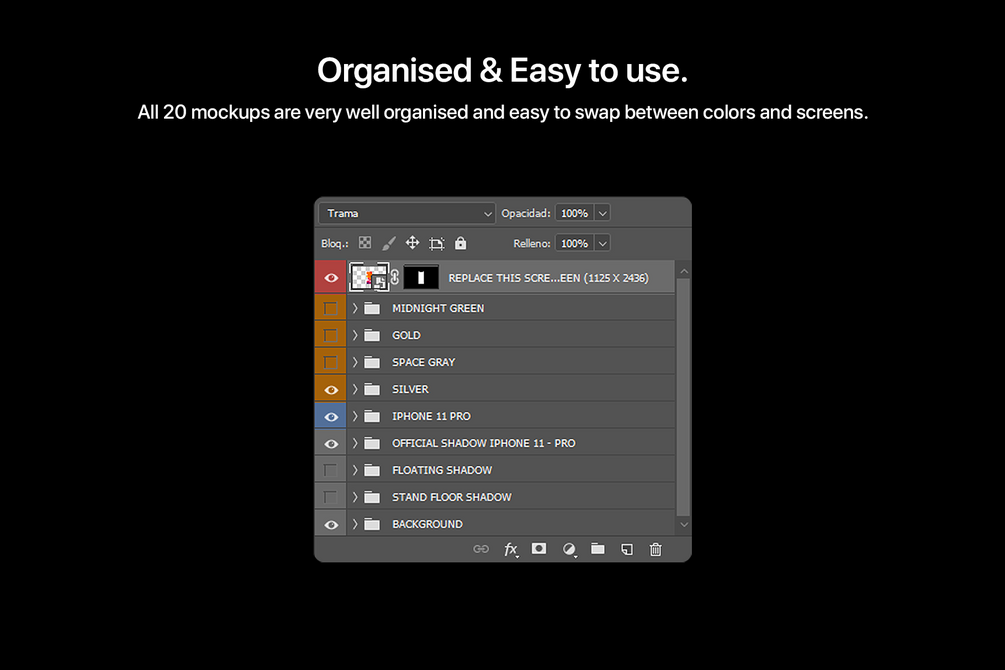The image size is (1005, 670).
Task: Add a layer mask with bottom icon
Action: (x=539, y=549)
